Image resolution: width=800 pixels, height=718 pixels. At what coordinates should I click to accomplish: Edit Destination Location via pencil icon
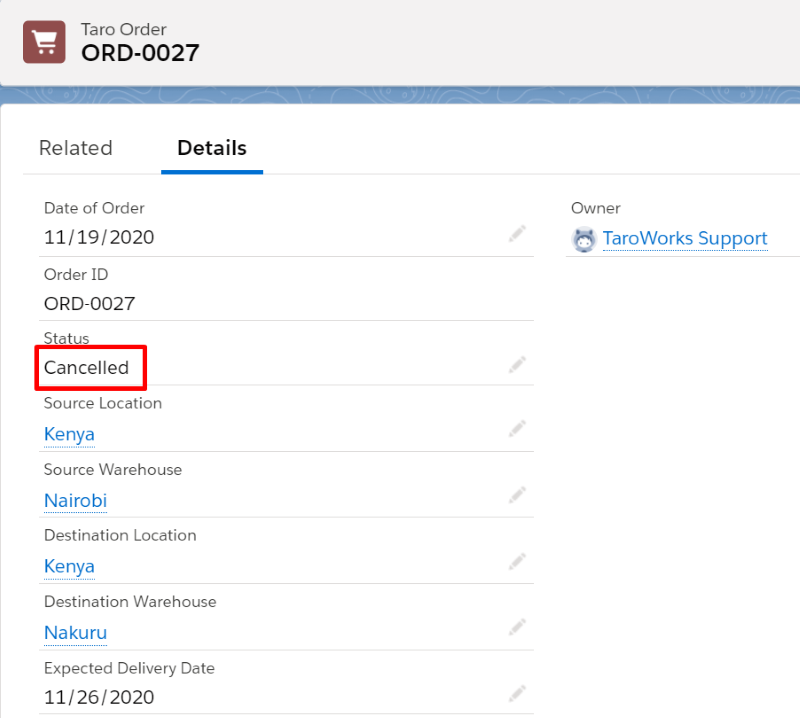(x=518, y=561)
